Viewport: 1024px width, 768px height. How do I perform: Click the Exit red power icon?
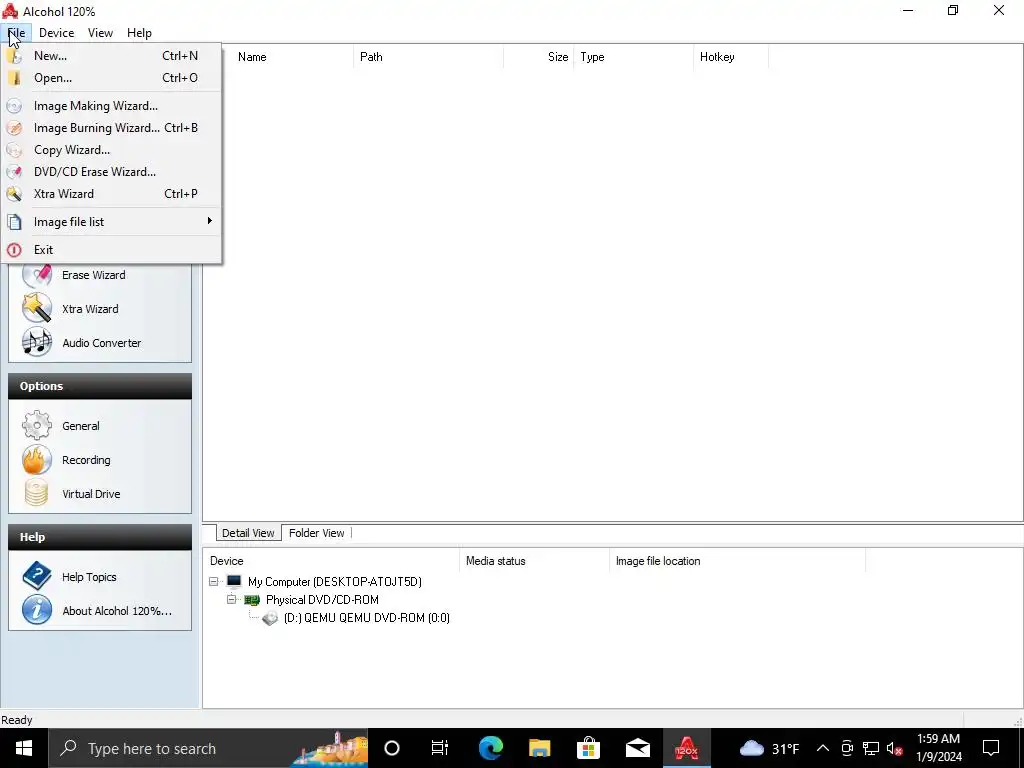pyautogui.click(x=14, y=250)
